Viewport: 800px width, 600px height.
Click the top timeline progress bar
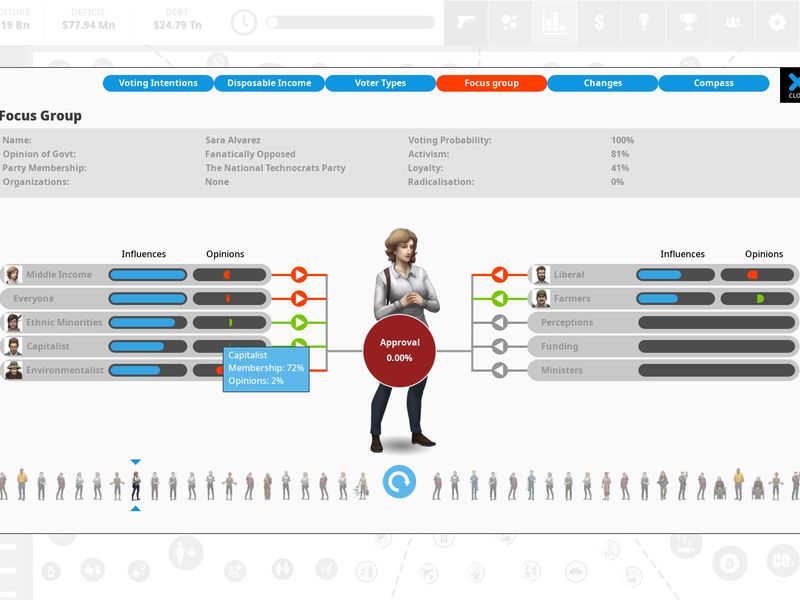(351, 22)
